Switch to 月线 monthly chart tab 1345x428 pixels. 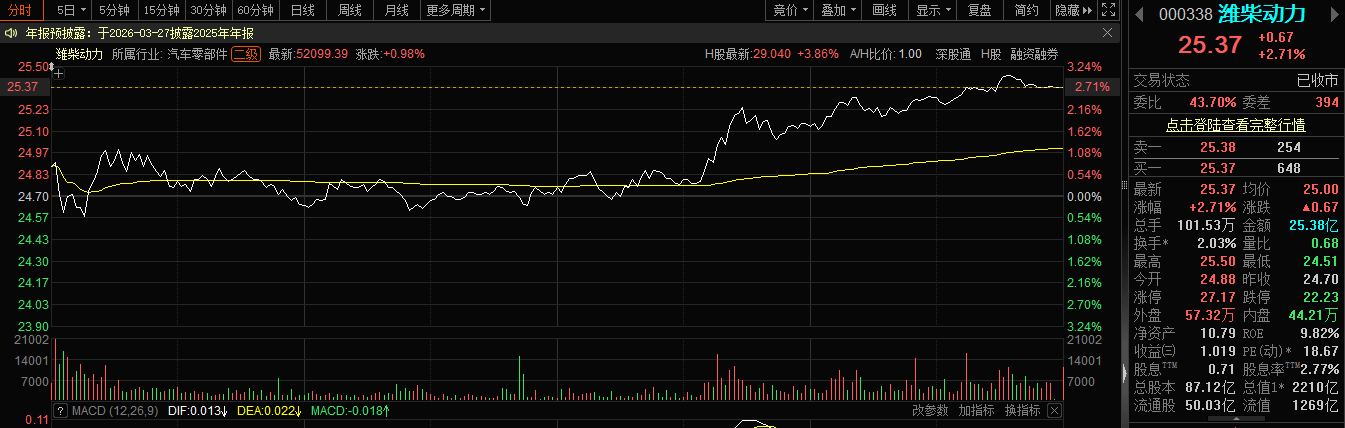coord(396,11)
